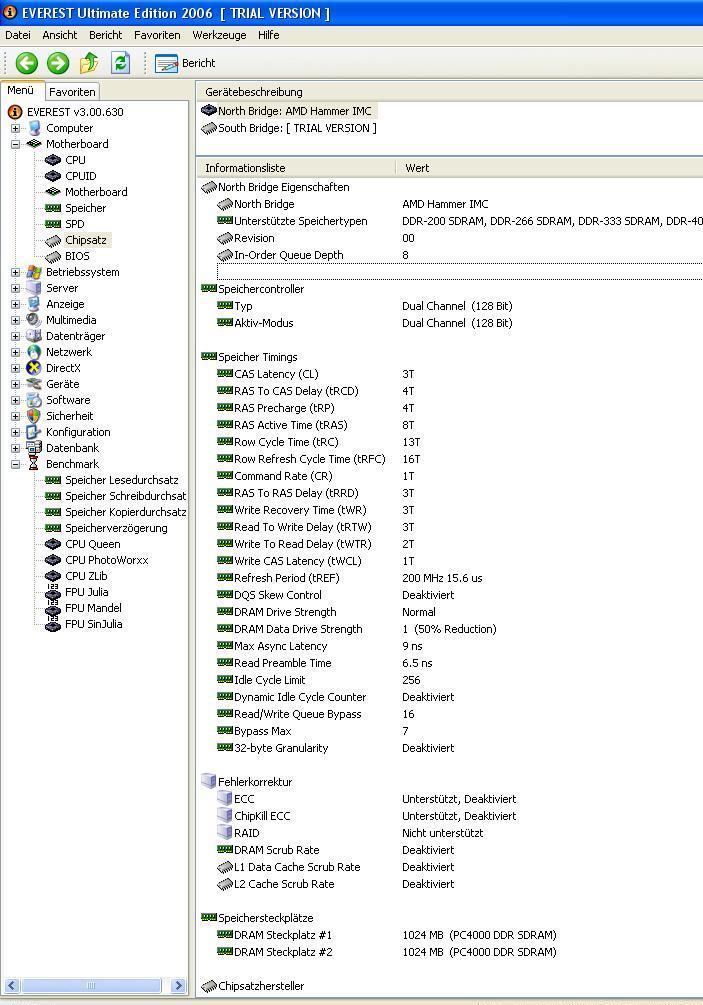Image resolution: width=703 pixels, height=1005 pixels.
Task: Switch to the Favoriten tab in sidebar
Action: (72, 92)
